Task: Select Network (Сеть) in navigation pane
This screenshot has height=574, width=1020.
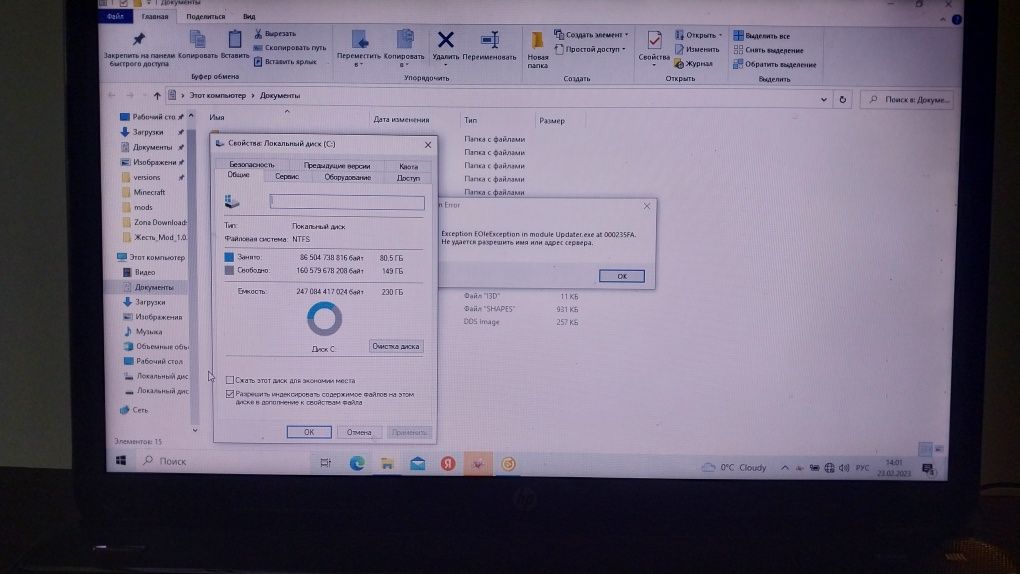Action: [x=135, y=410]
